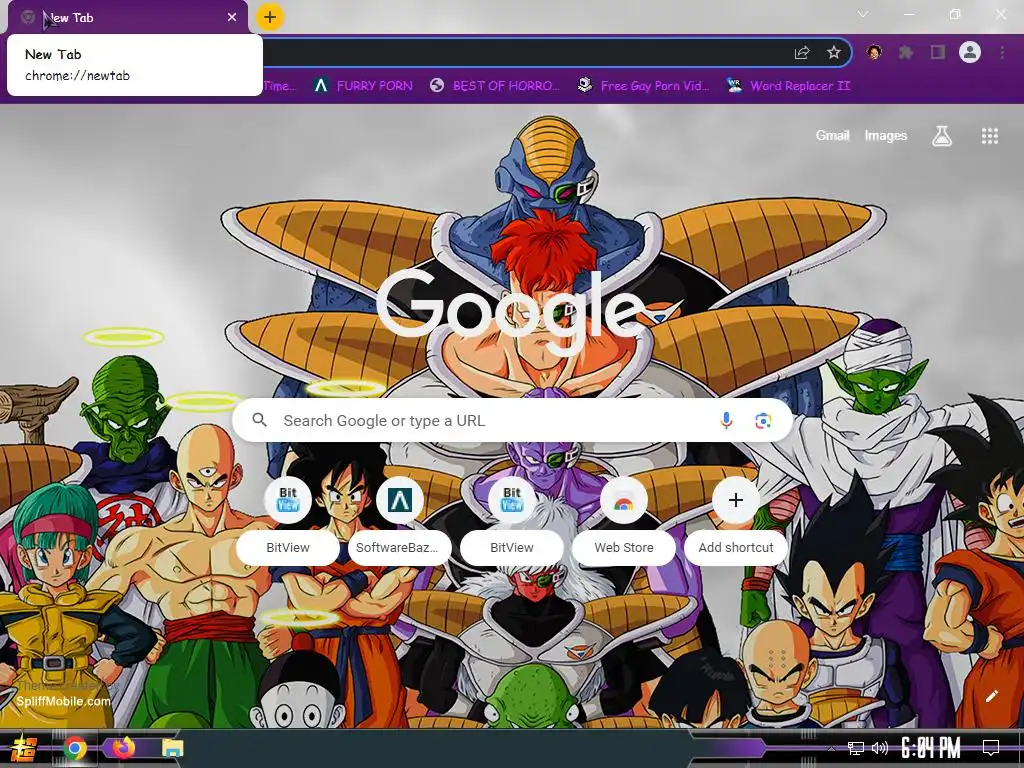Open the first BitView shortcut
The image size is (1024, 768).
(288, 519)
